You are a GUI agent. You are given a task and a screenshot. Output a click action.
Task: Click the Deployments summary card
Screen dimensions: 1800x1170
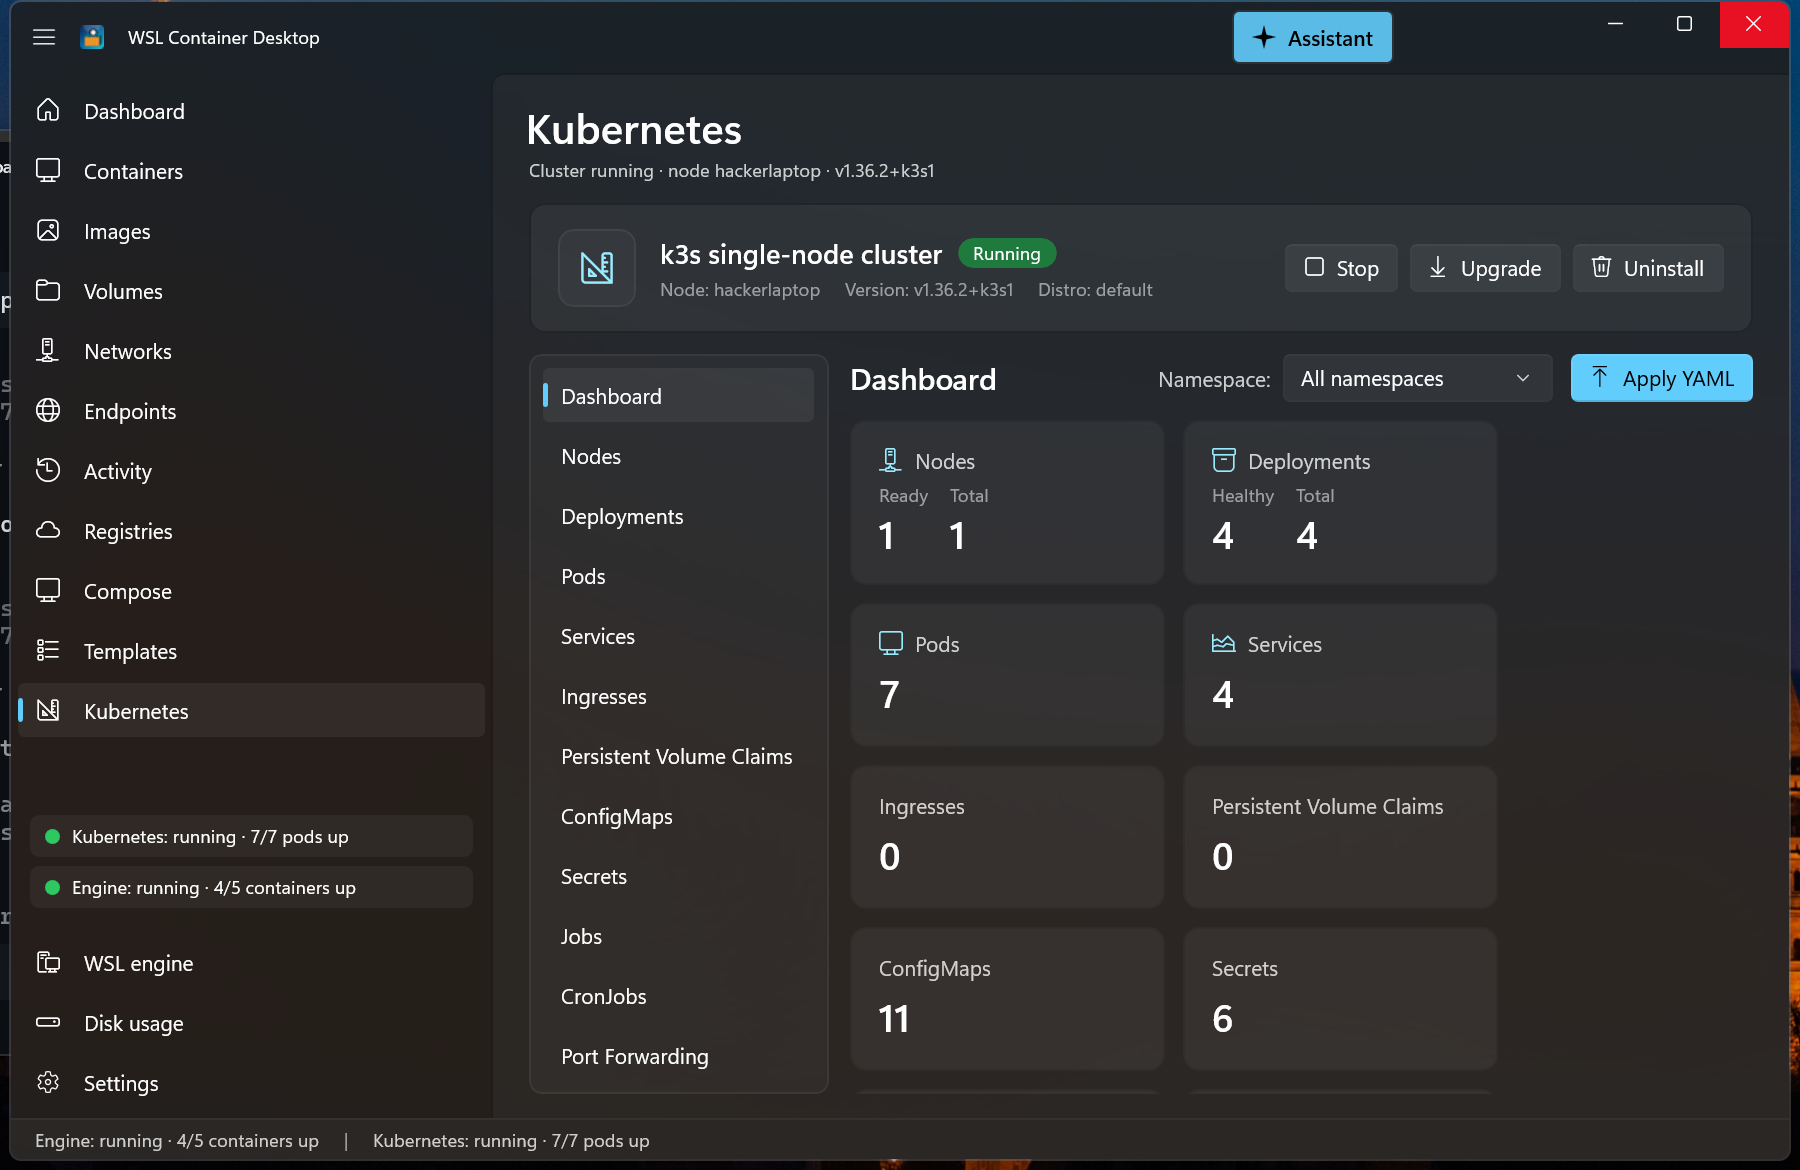[x=1340, y=502]
